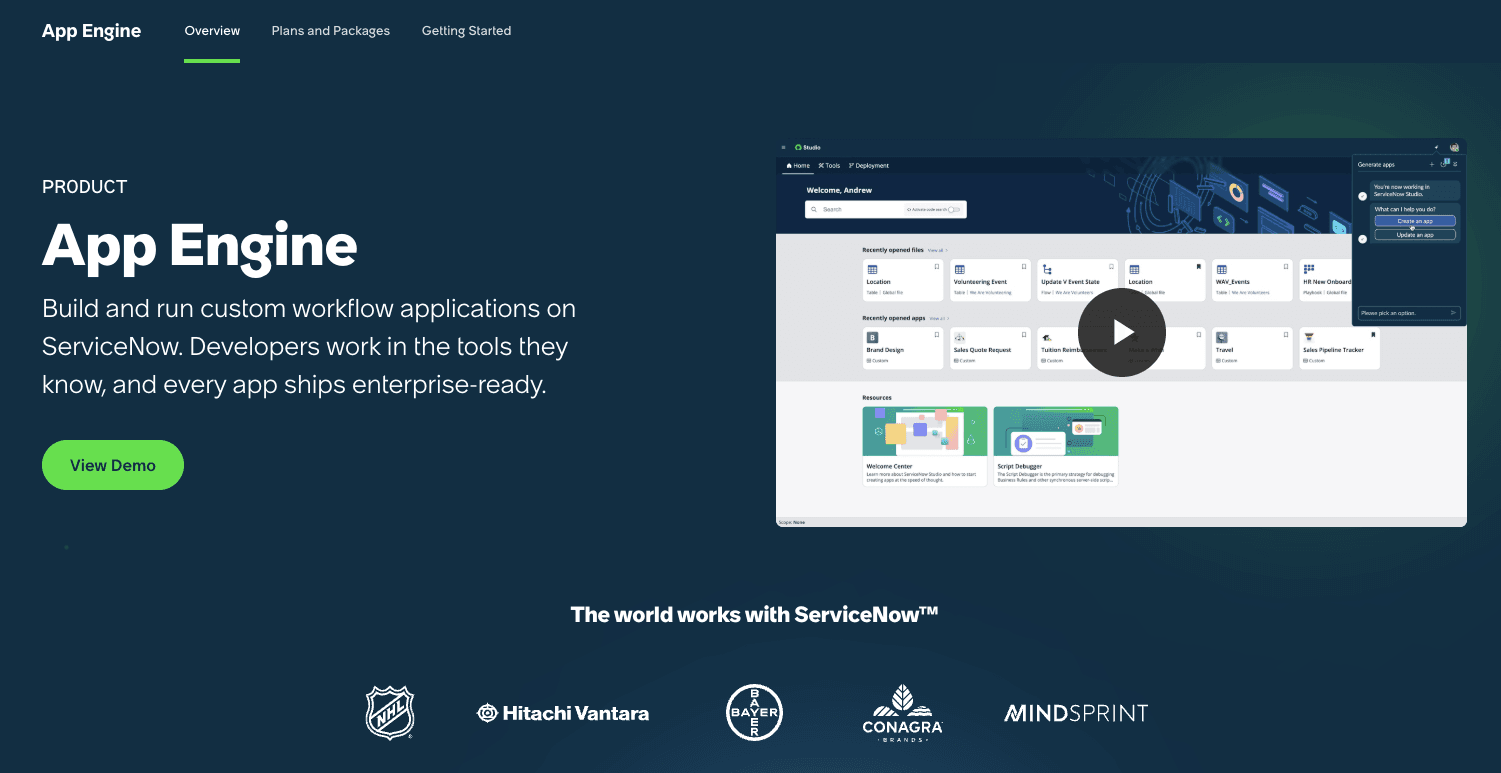Click the Mindsprint logo
Viewport: 1501px width, 773px height.
coord(1076,713)
